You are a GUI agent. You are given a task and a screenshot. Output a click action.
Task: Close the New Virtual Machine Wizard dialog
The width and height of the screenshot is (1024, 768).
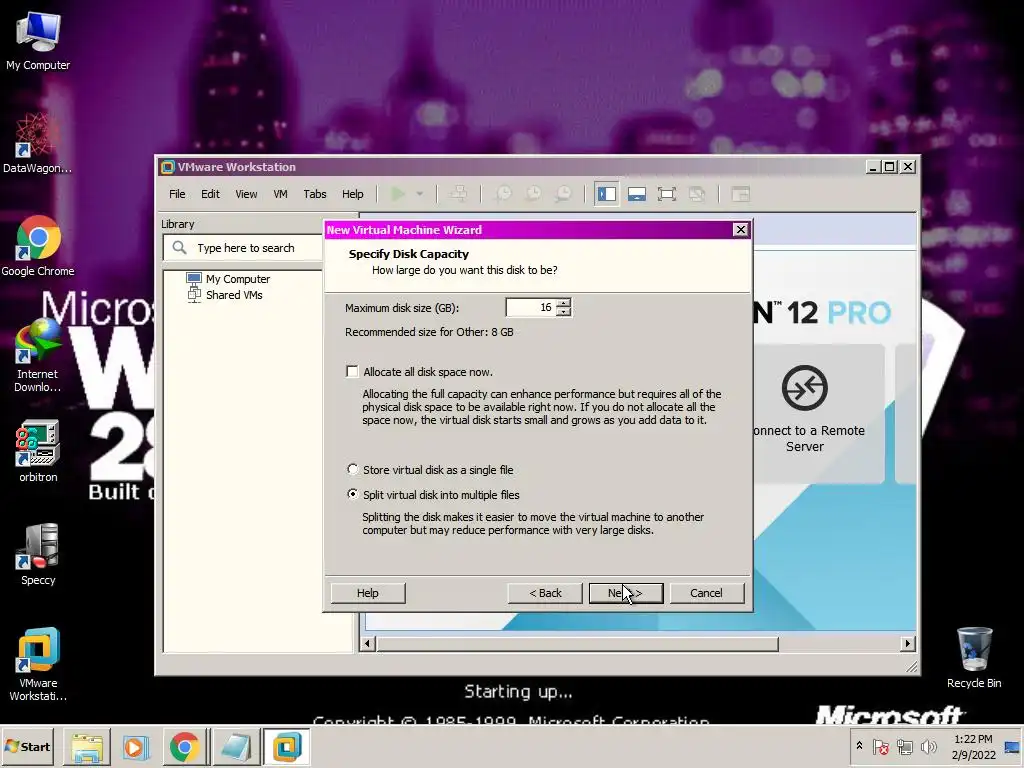pos(740,229)
